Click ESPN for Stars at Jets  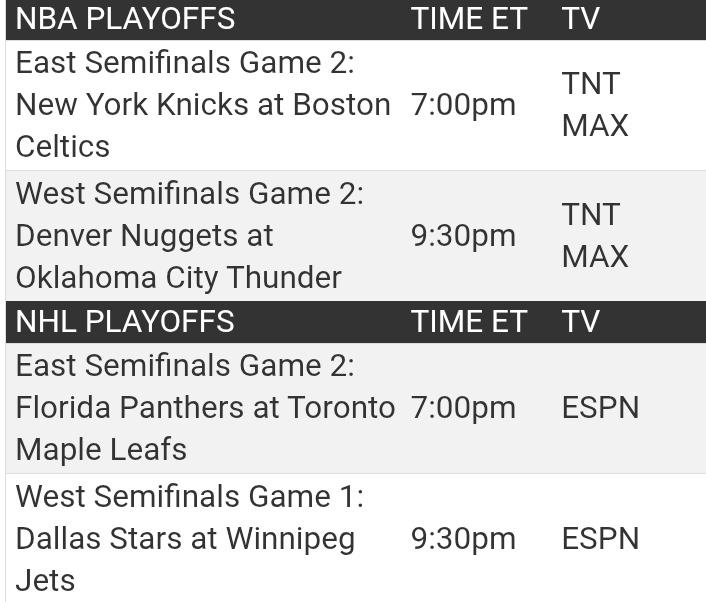601,539
